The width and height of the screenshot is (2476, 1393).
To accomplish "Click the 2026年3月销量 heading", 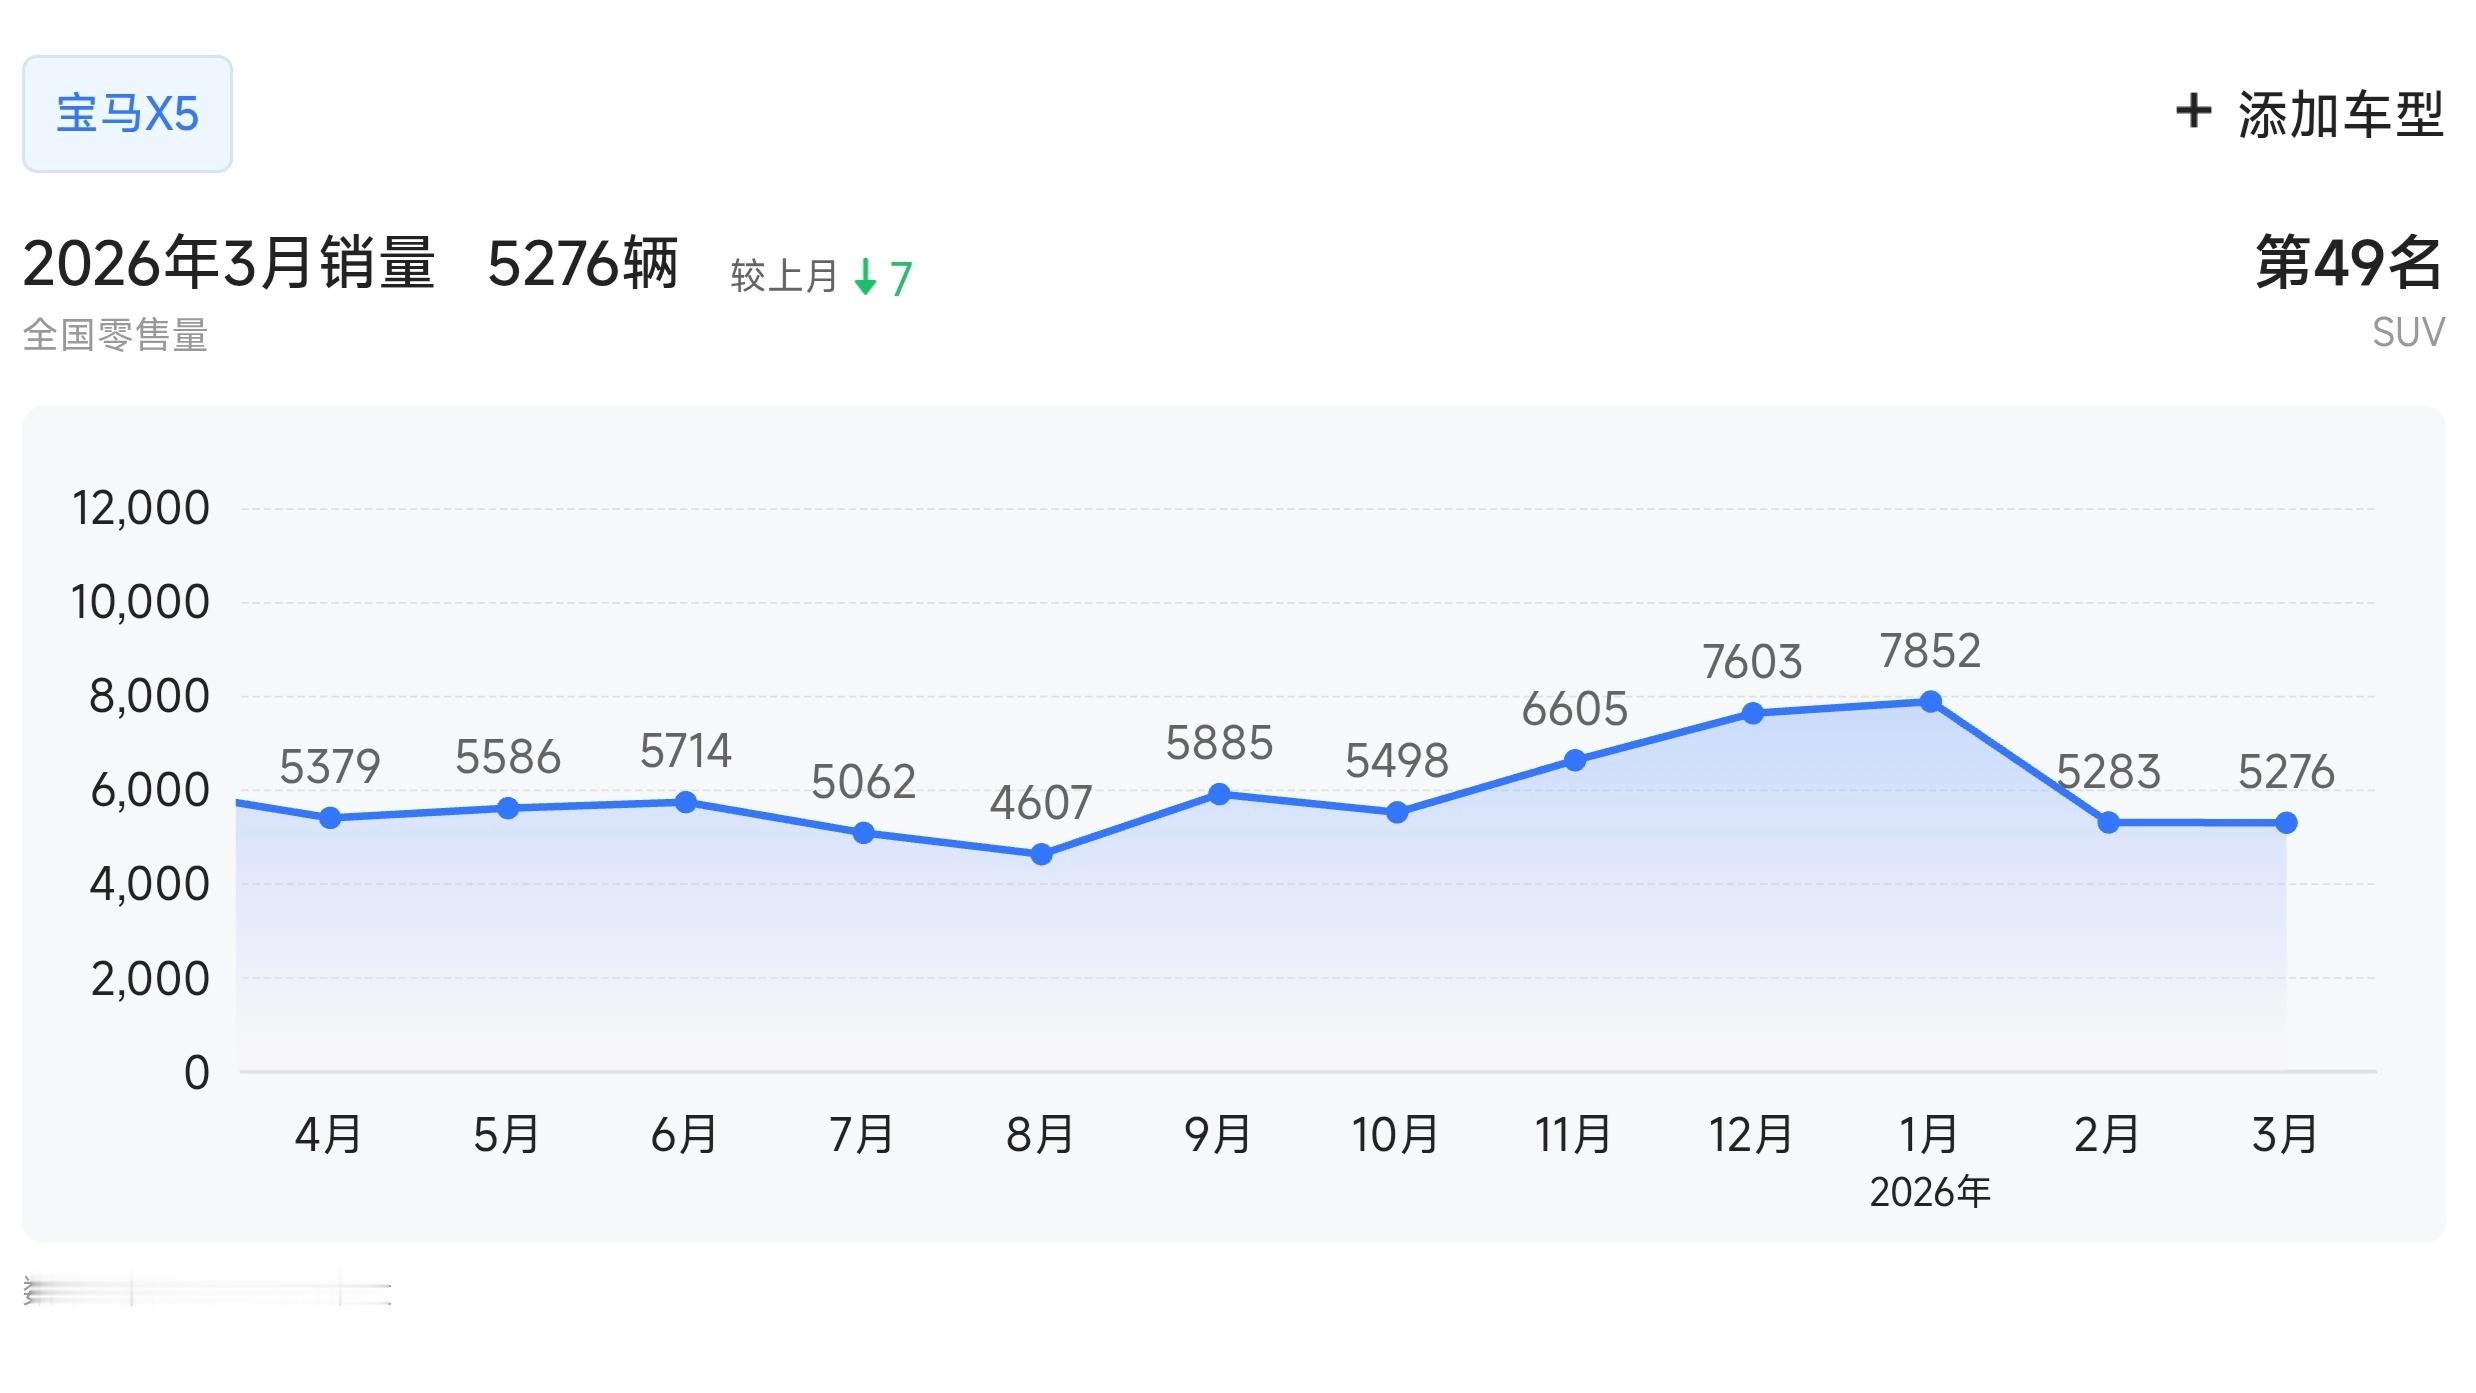I will 230,262.
